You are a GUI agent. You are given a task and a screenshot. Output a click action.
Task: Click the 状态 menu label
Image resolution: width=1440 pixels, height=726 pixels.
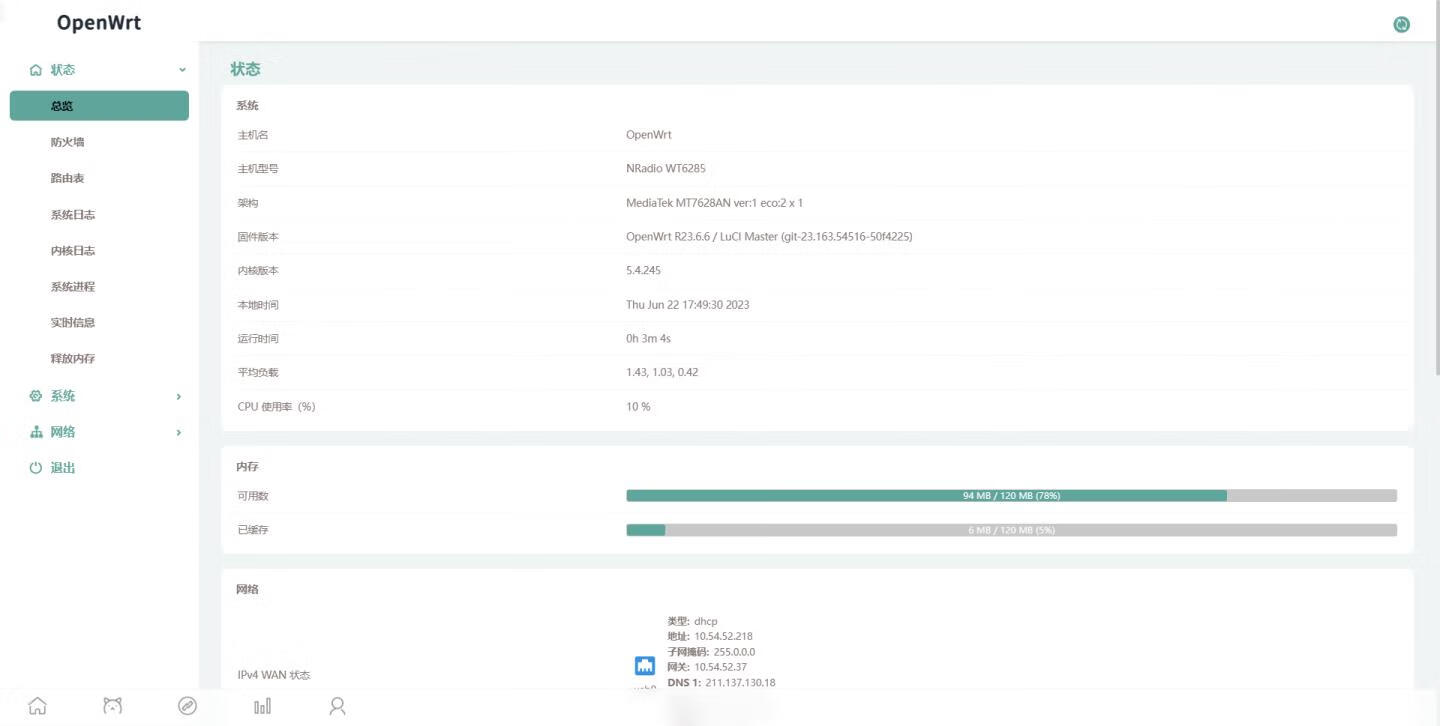click(63, 70)
